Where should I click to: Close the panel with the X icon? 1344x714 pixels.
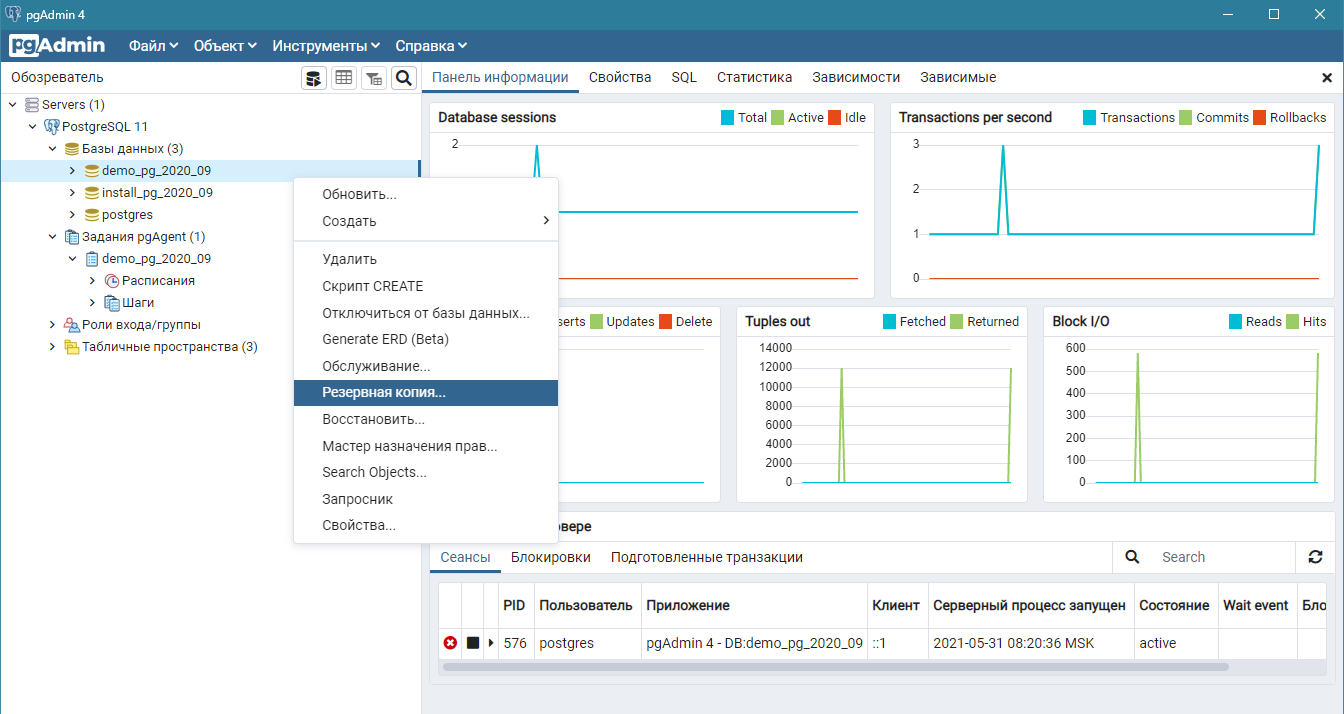click(x=1327, y=78)
